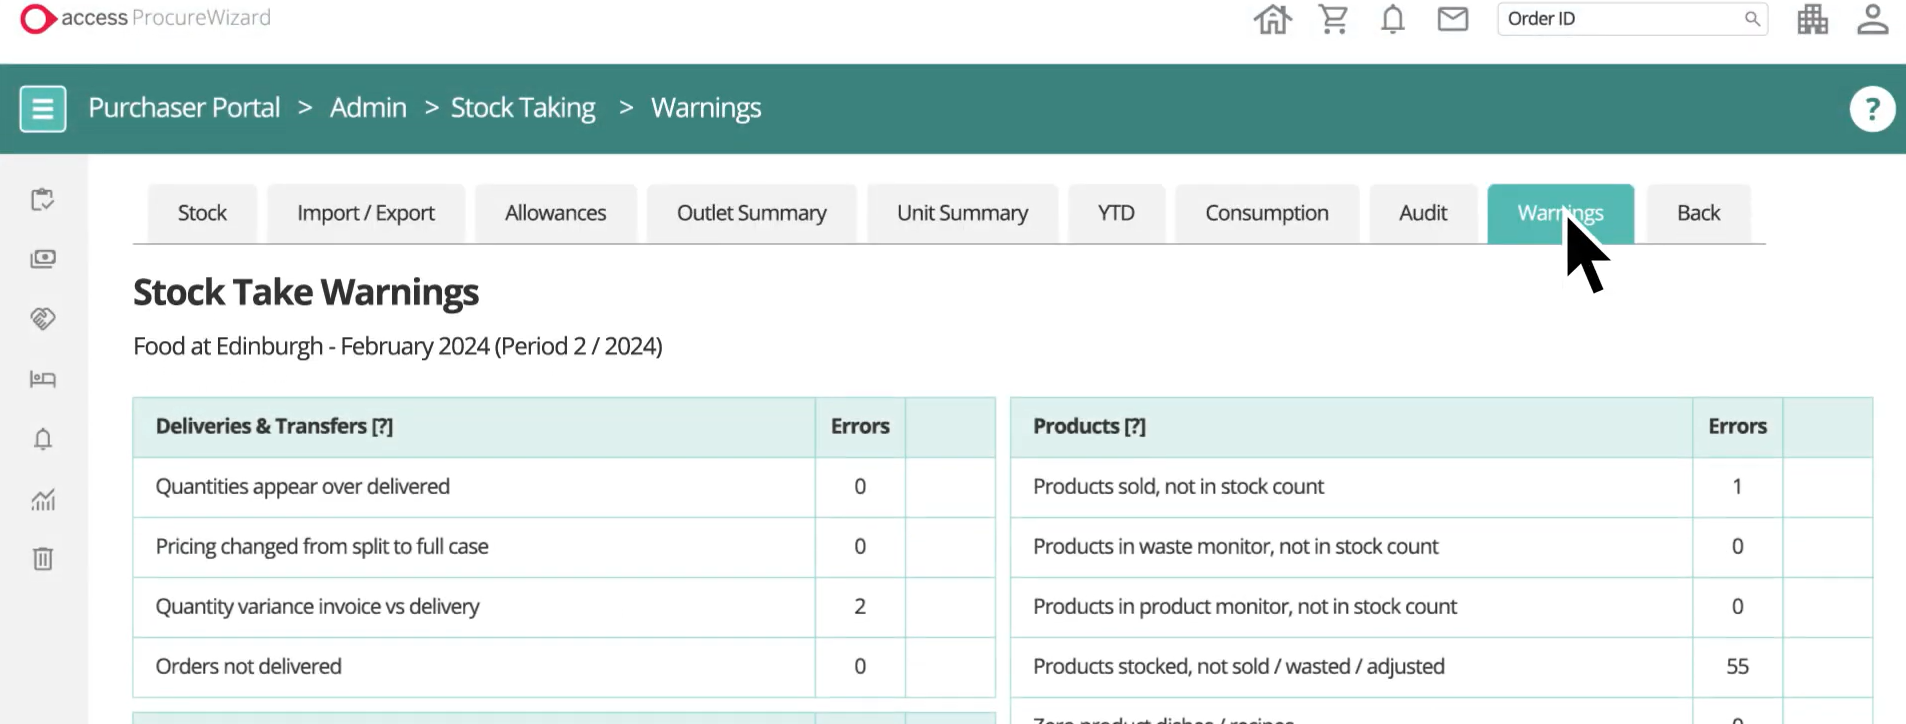Image resolution: width=1906 pixels, height=724 pixels.
Task: Open the shopping cart icon
Action: (x=1333, y=19)
